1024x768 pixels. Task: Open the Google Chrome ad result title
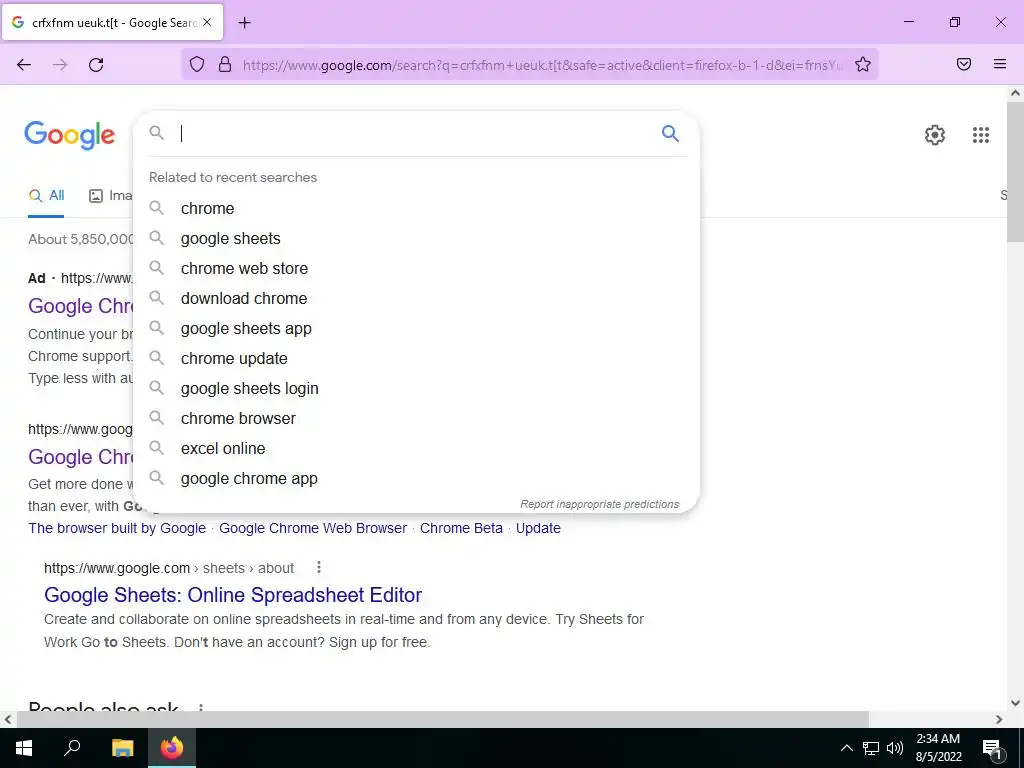click(x=80, y=306)
